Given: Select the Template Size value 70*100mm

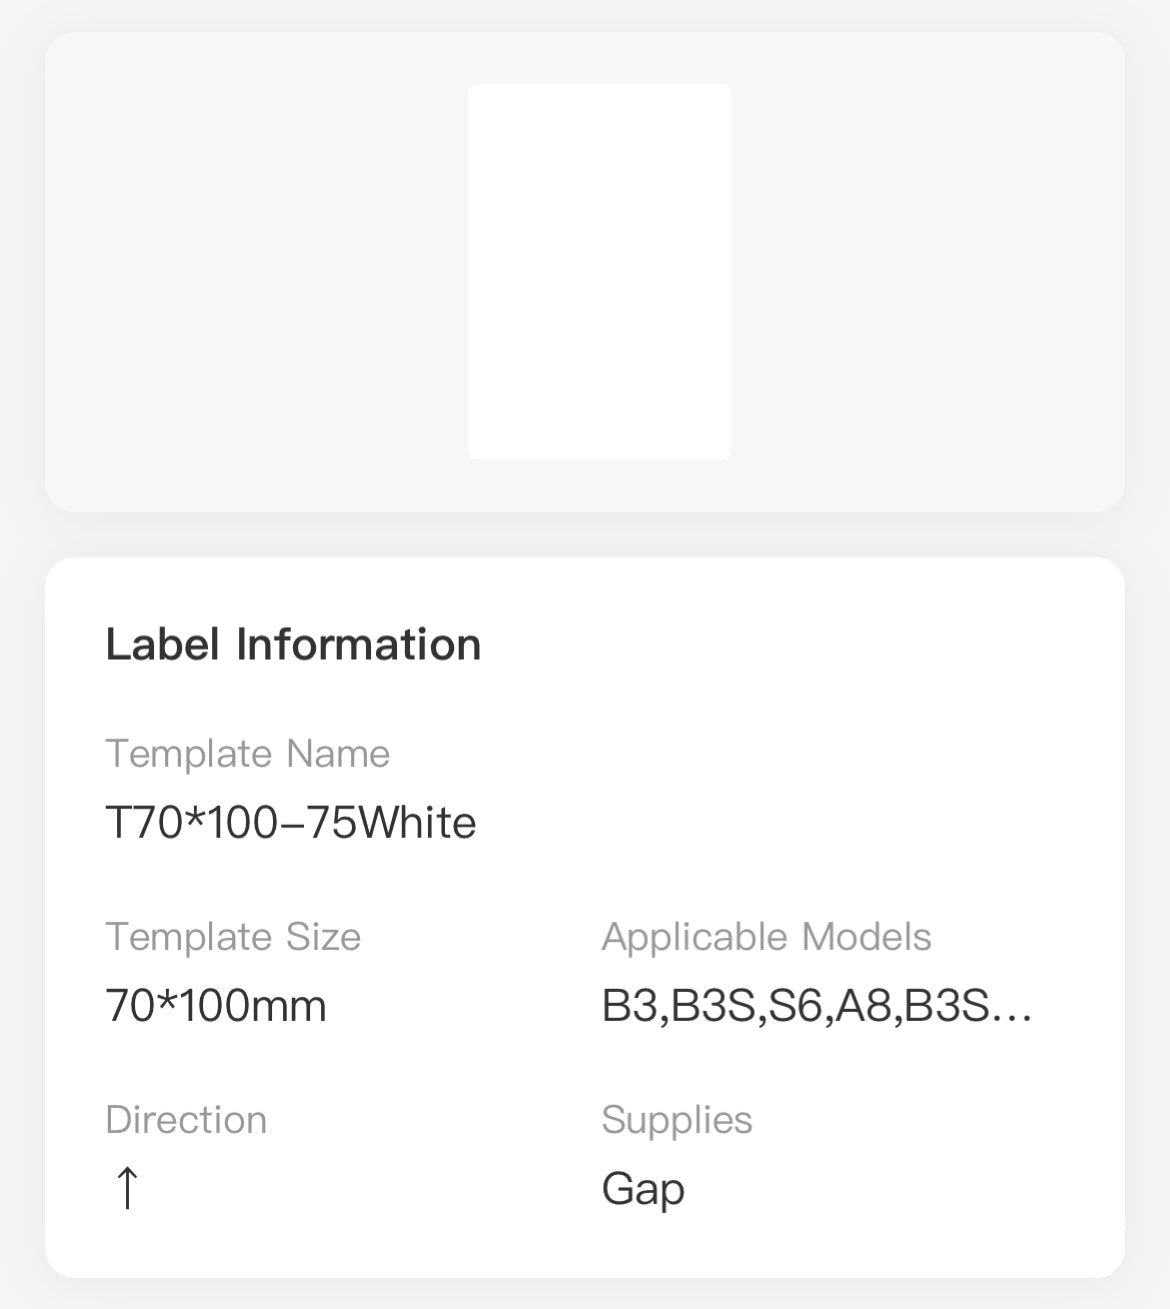Looking at the screenshot, I should [216, 1006].
